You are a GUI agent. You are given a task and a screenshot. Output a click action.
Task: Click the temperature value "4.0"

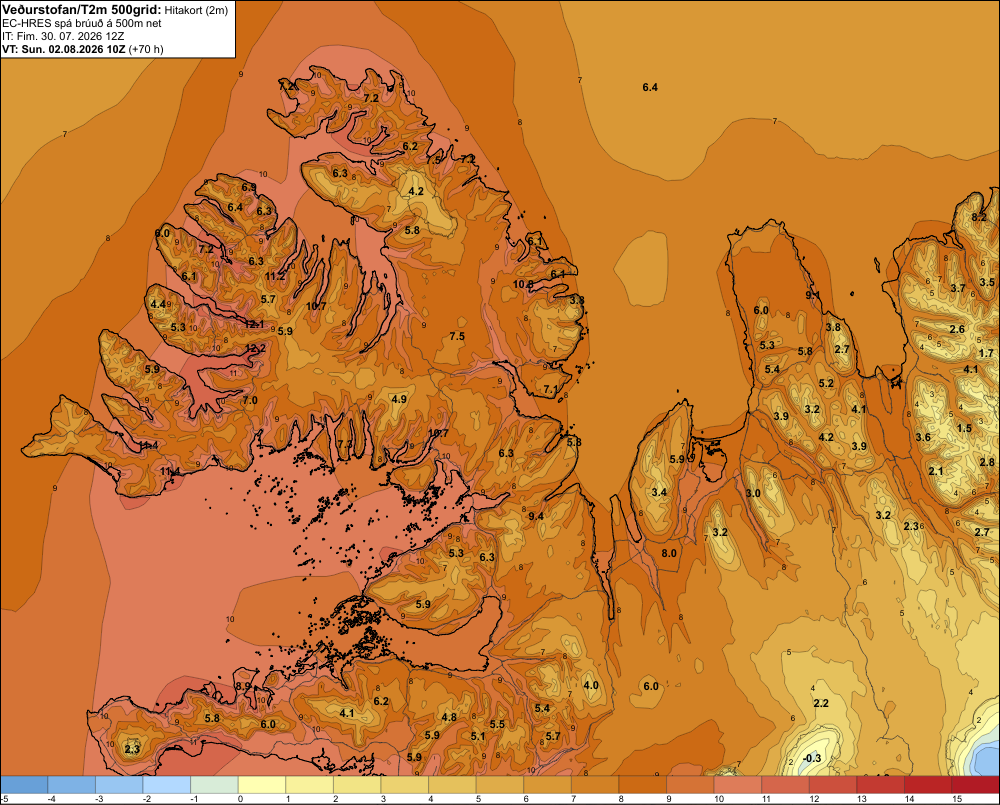point(591,685)
